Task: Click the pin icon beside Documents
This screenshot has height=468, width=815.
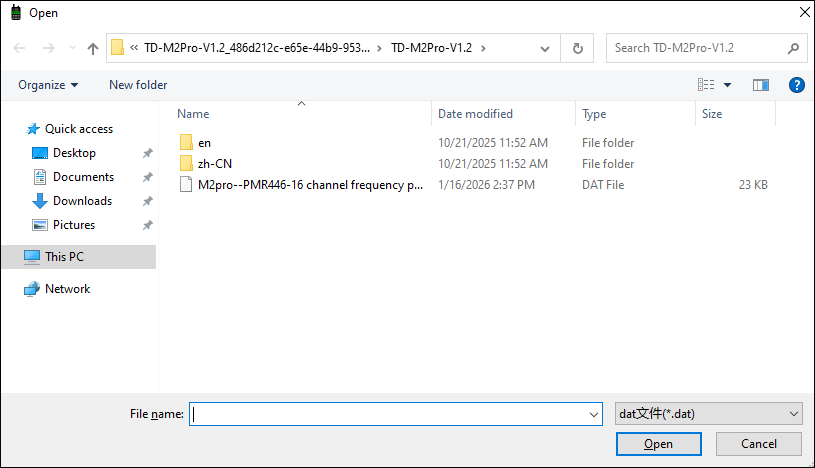Action: (x=148, y=177)
